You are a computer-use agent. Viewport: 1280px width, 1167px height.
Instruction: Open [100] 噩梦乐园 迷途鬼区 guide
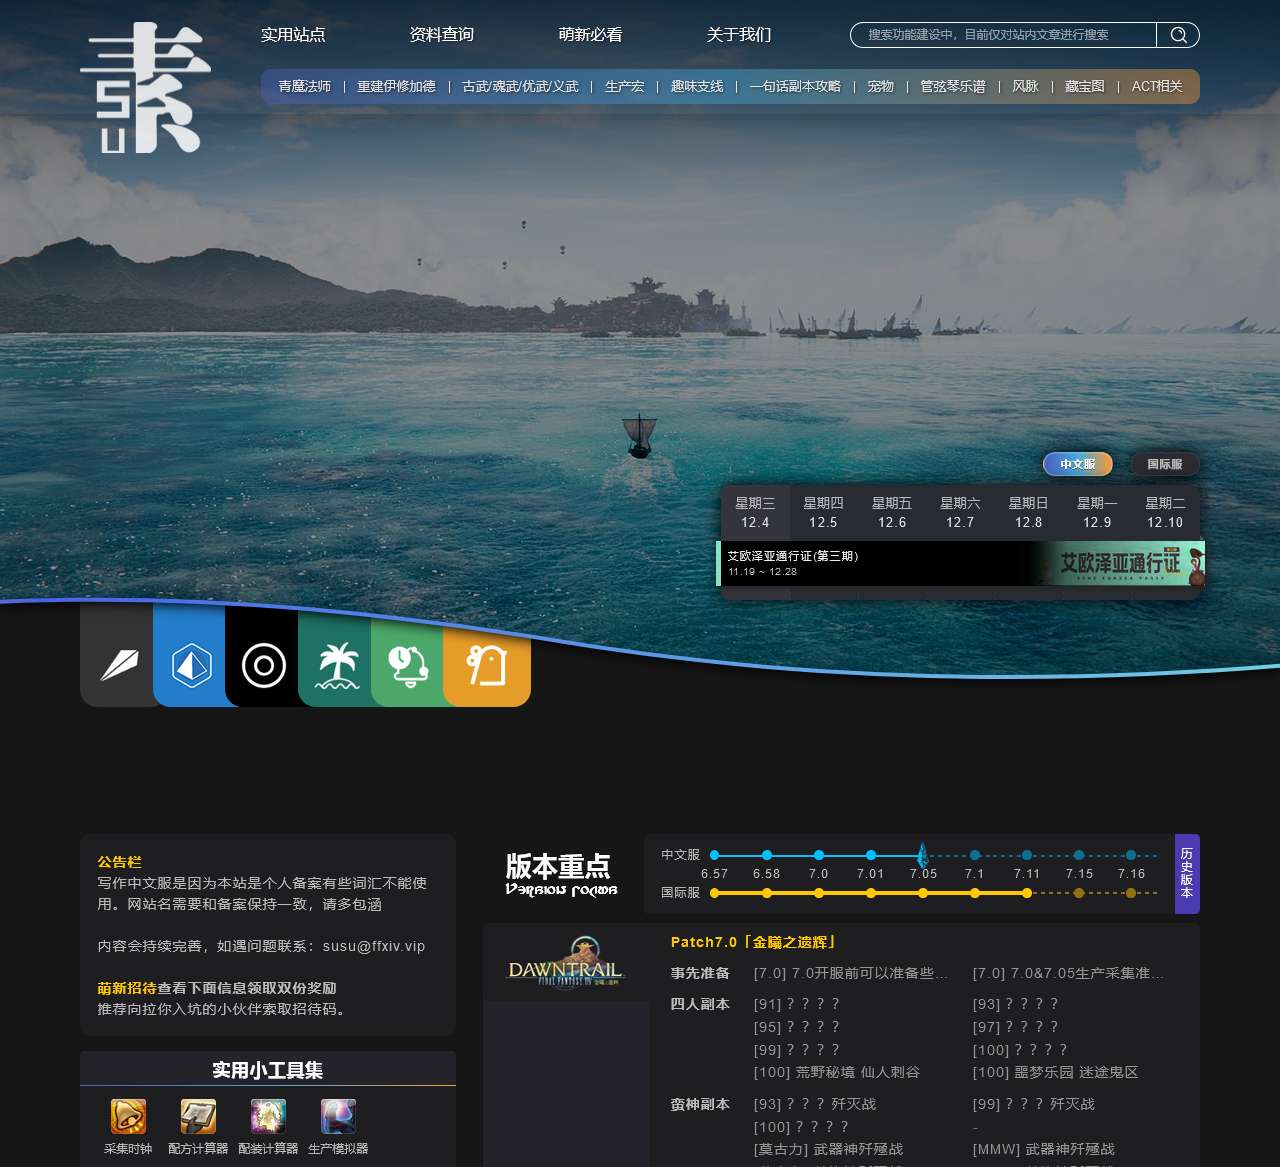1055,1072
